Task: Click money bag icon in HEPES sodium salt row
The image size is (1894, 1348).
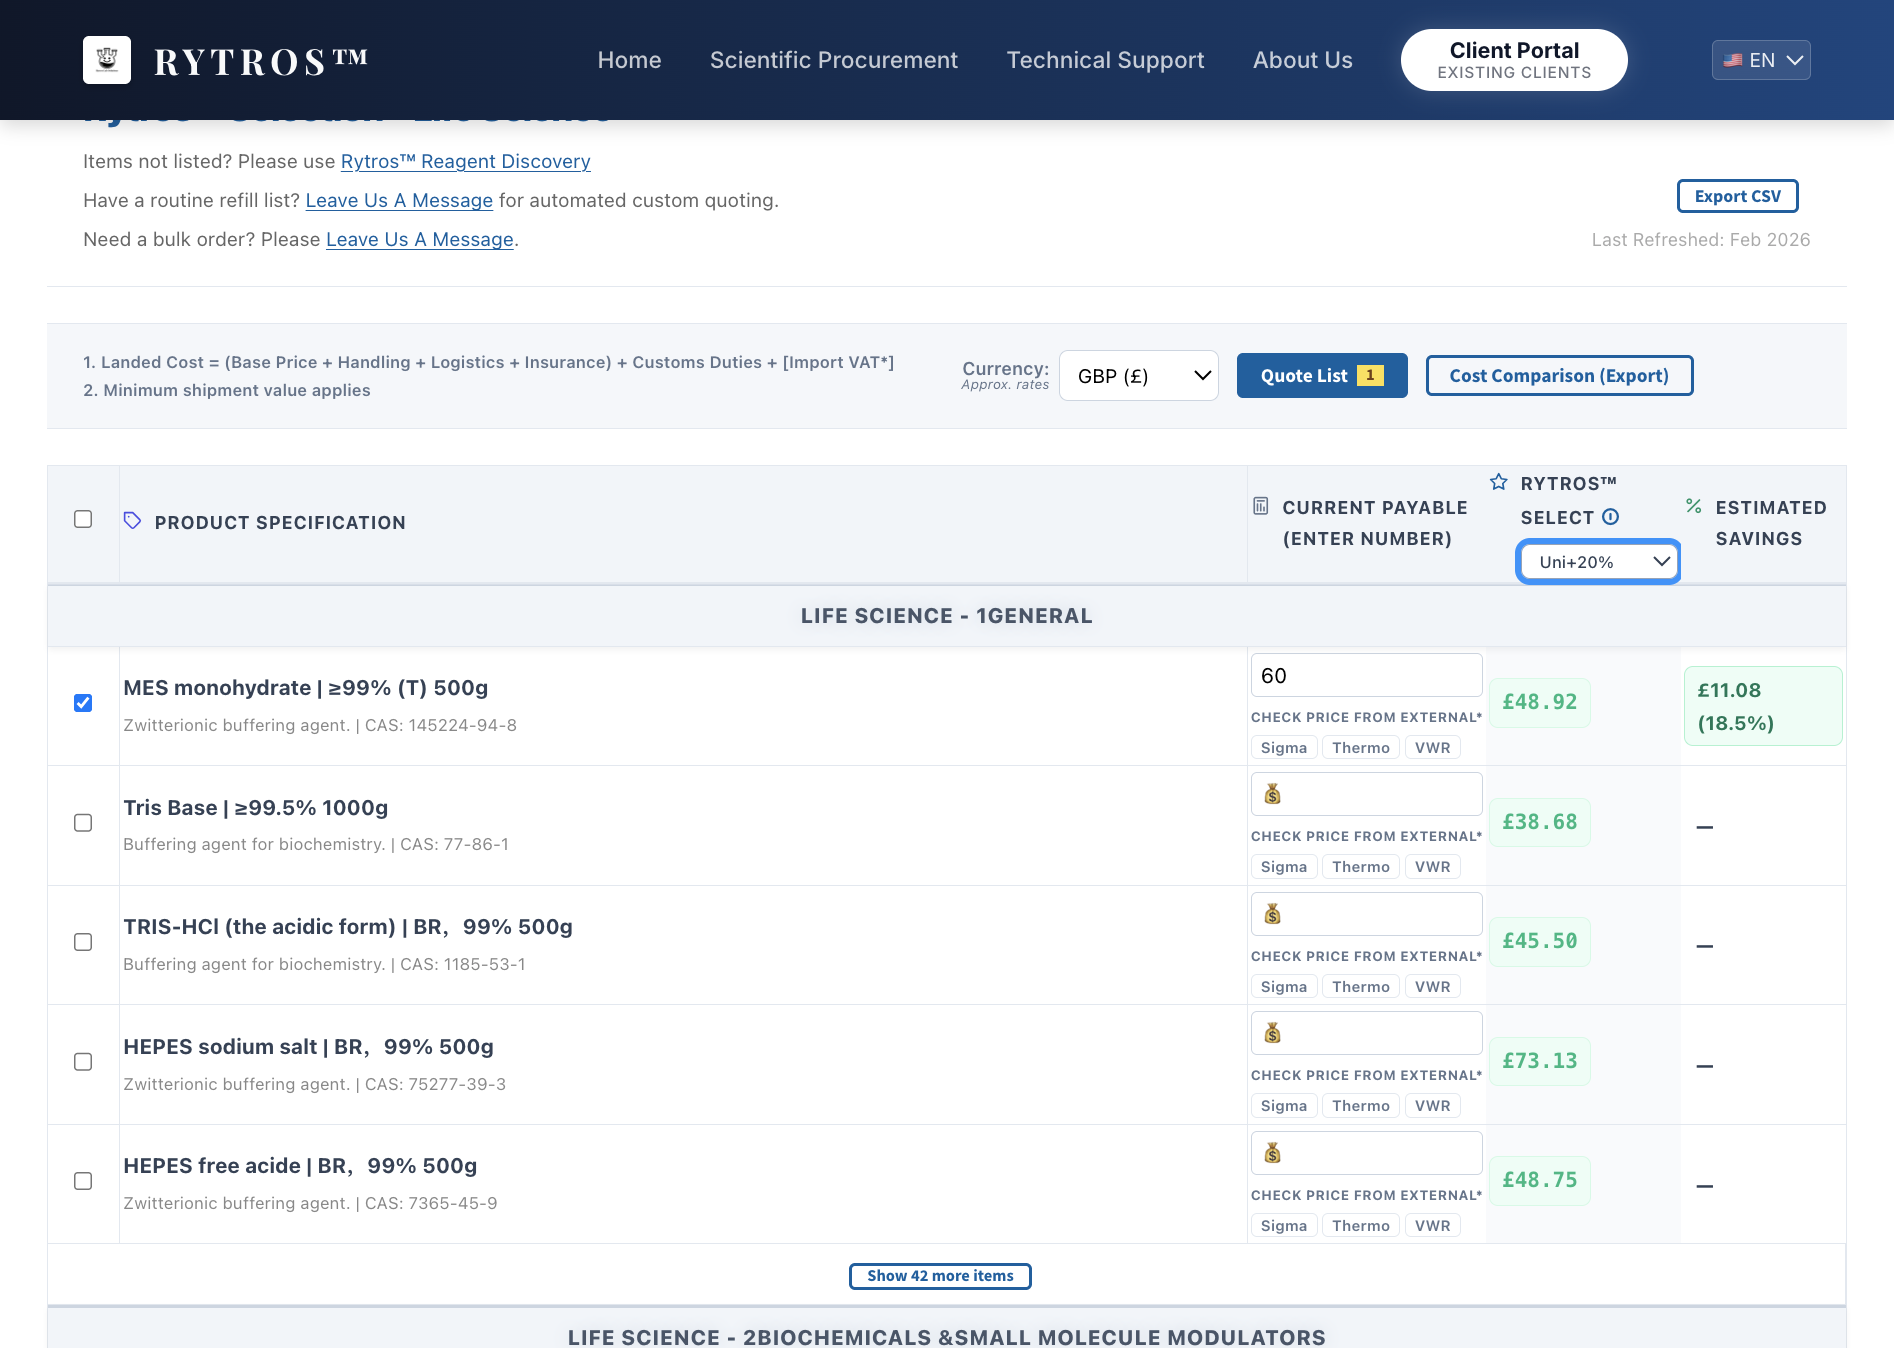Action: point(1272,1033)
